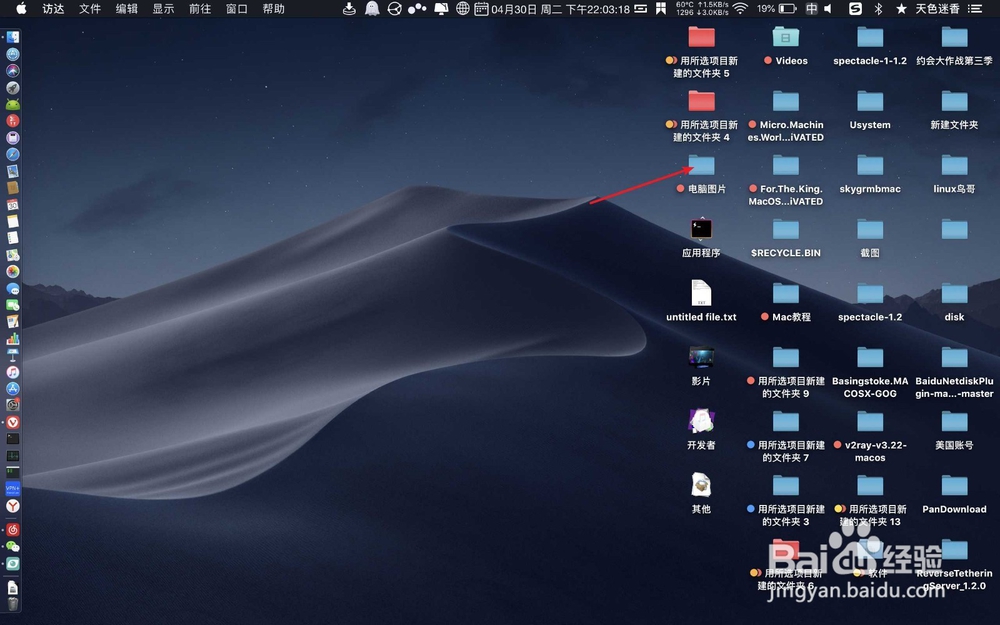
Task: Select the 电脑图片 folder on desktop
Action: pos(701,173)
